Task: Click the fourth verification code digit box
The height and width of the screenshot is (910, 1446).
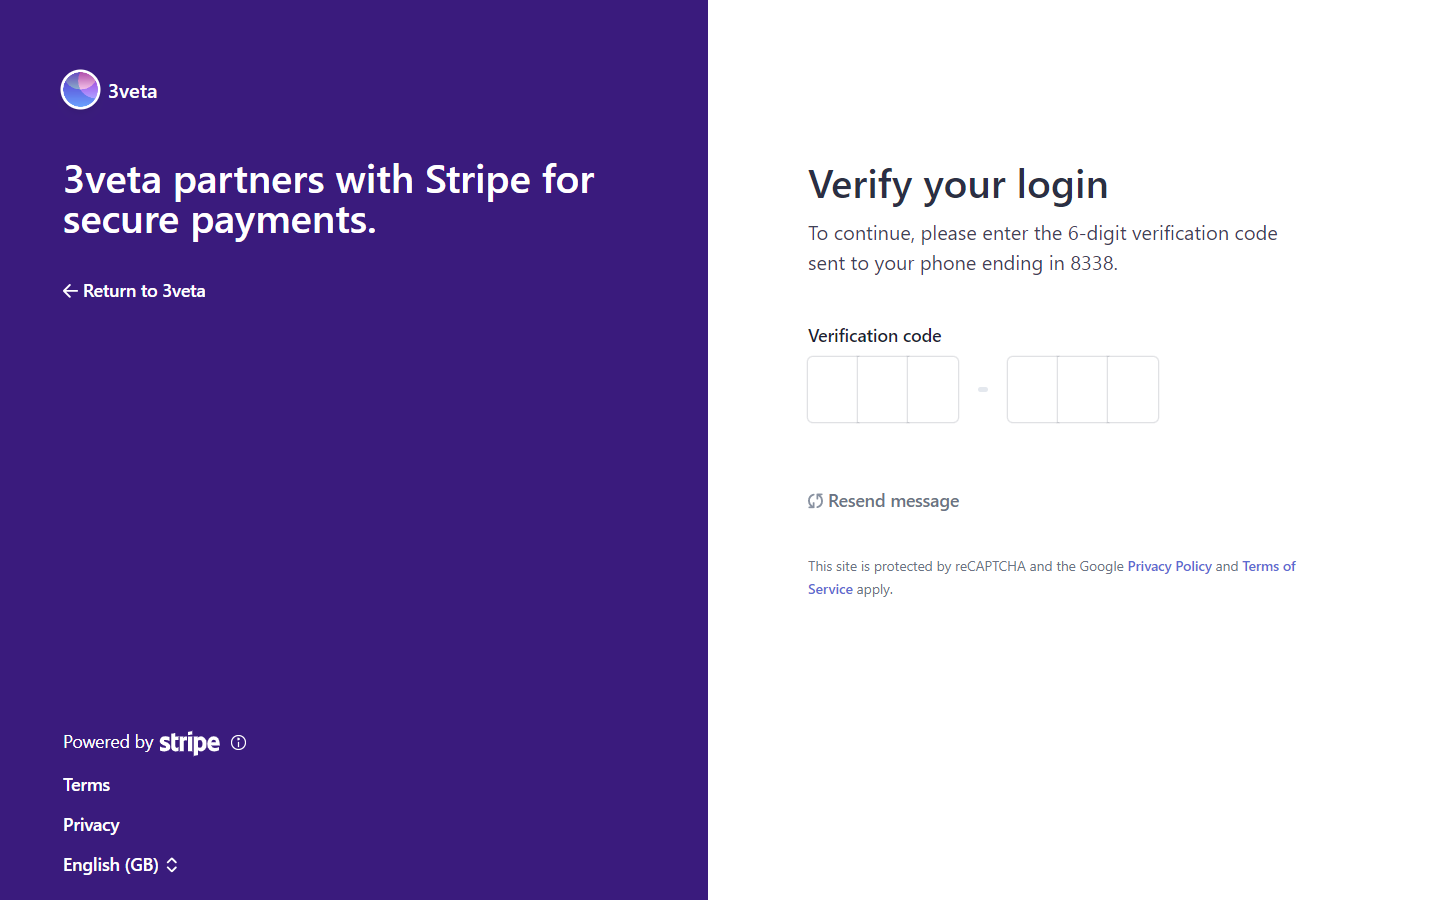Action: [x=1032, y=389]
